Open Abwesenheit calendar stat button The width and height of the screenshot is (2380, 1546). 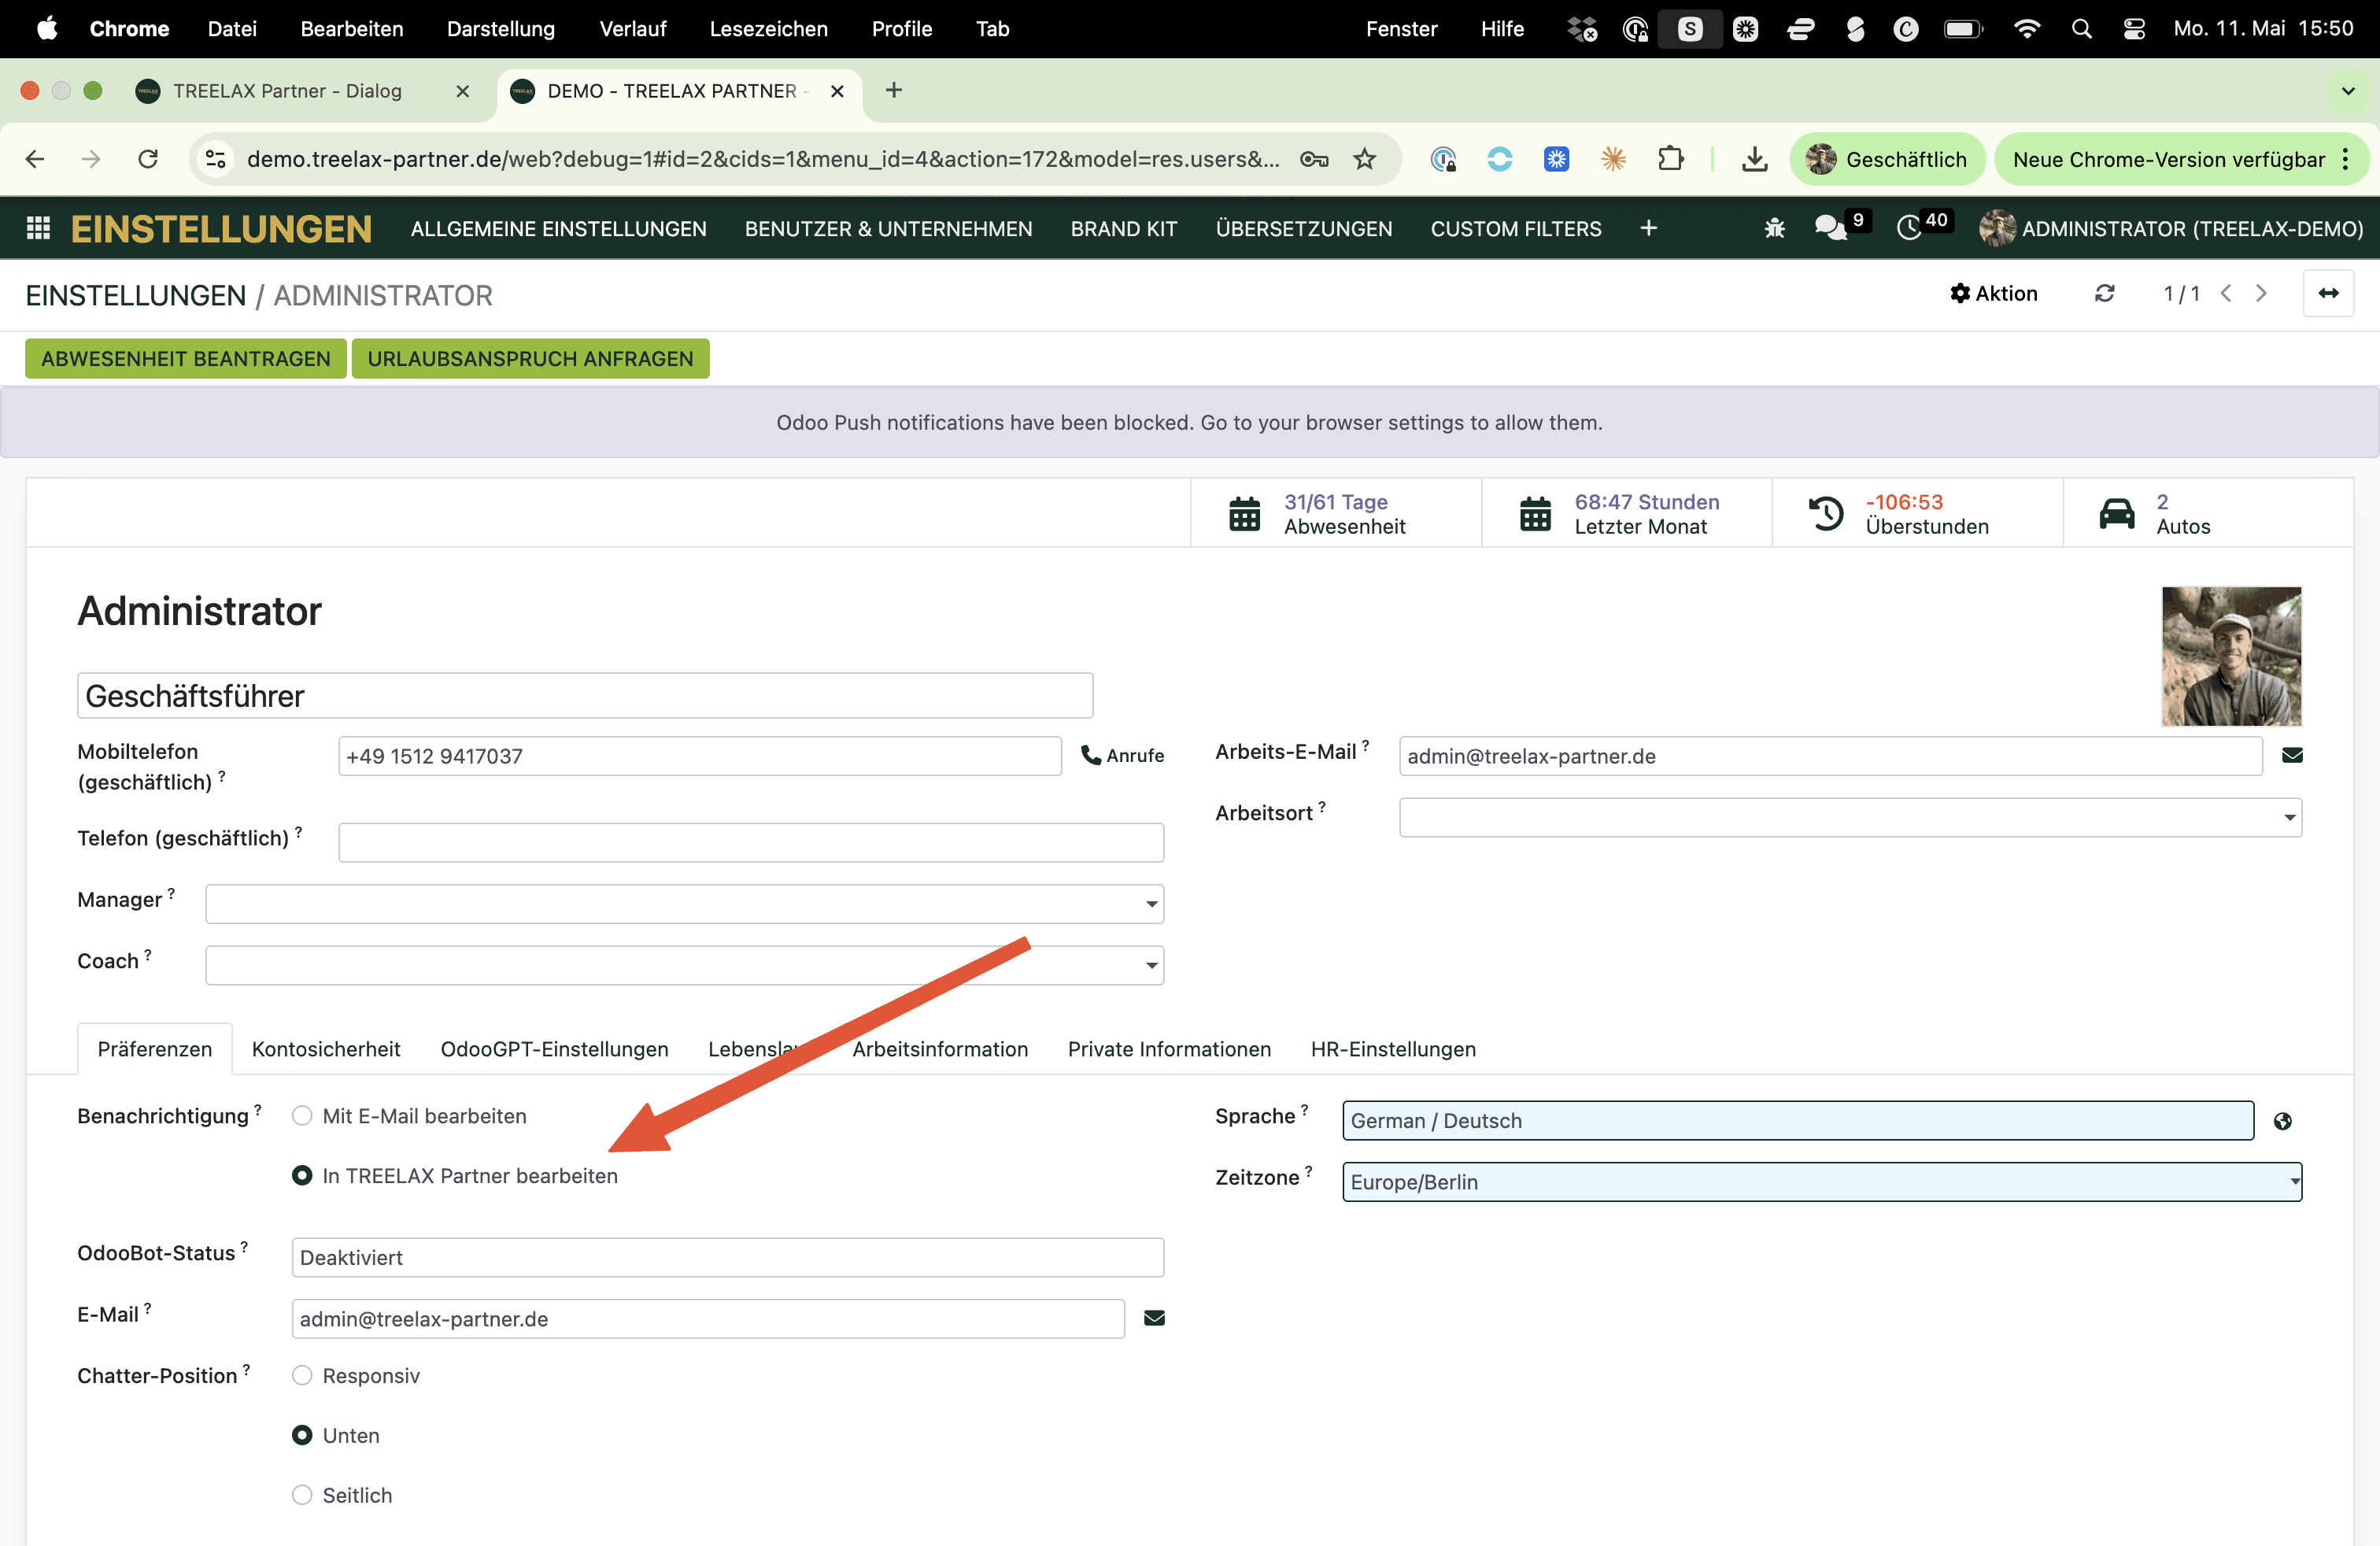click(x=1336, y=513)
